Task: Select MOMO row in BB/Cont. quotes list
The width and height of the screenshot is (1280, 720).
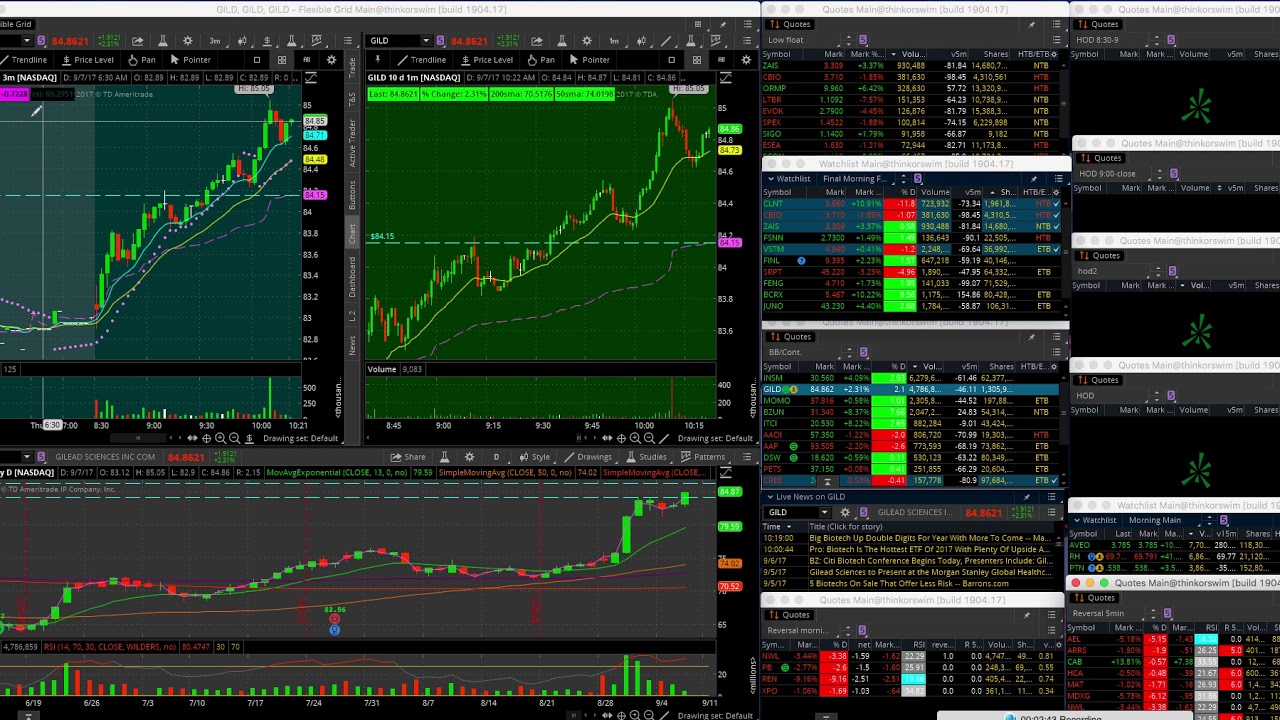Action: (x=910, y=401)
